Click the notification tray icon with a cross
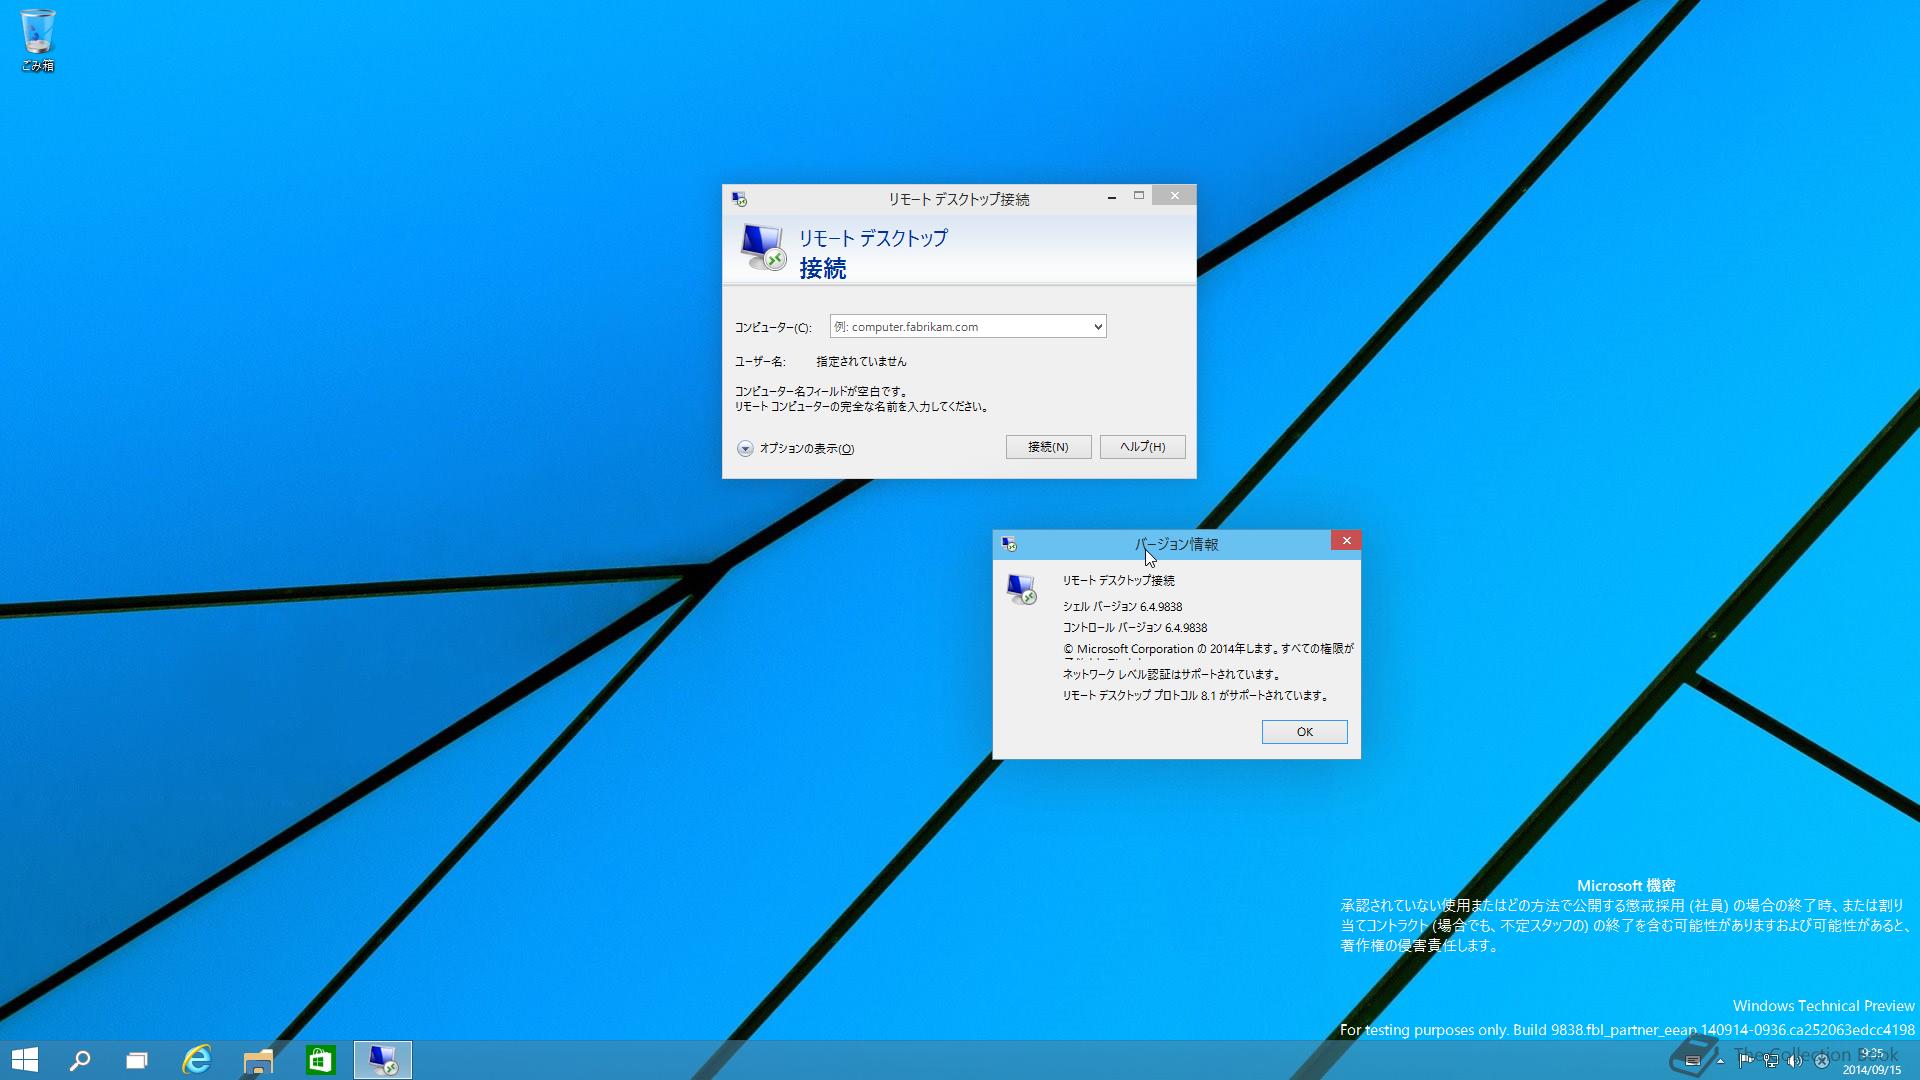 point(1821,1061)
